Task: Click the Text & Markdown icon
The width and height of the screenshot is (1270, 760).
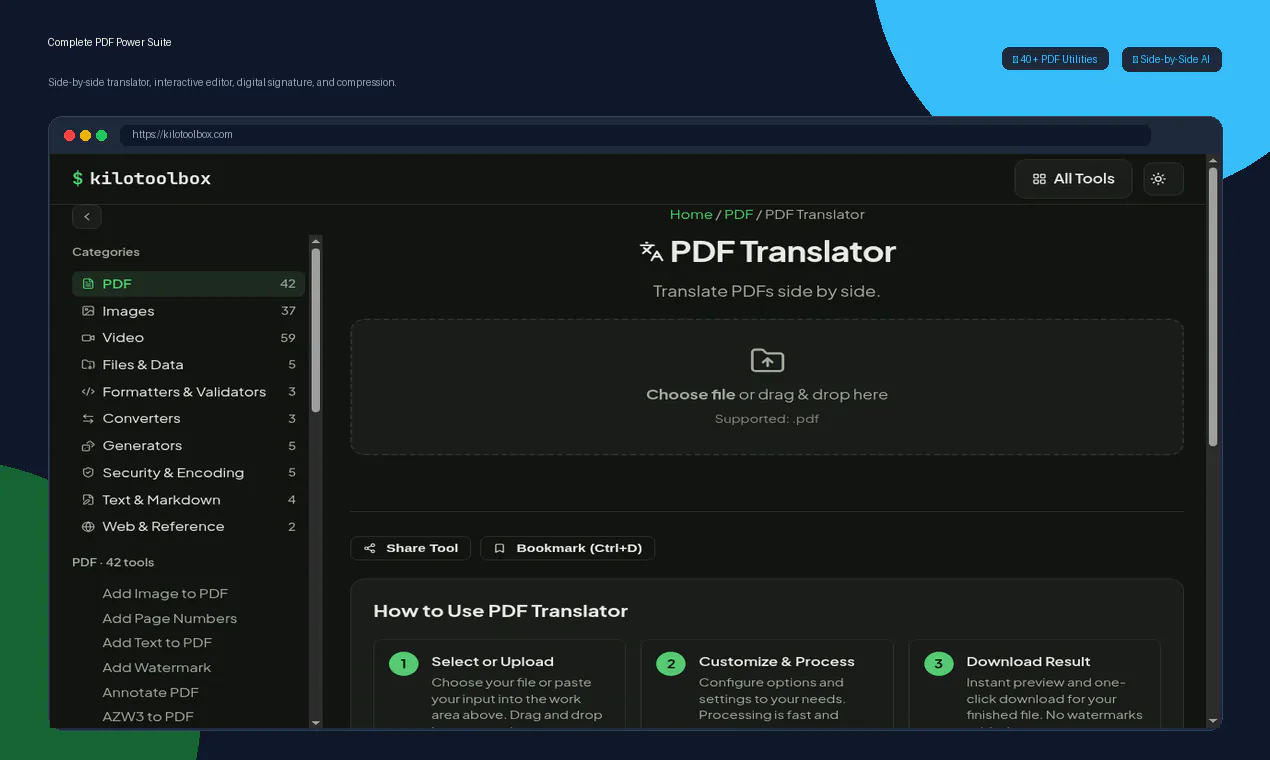Action: click(88, 500)
